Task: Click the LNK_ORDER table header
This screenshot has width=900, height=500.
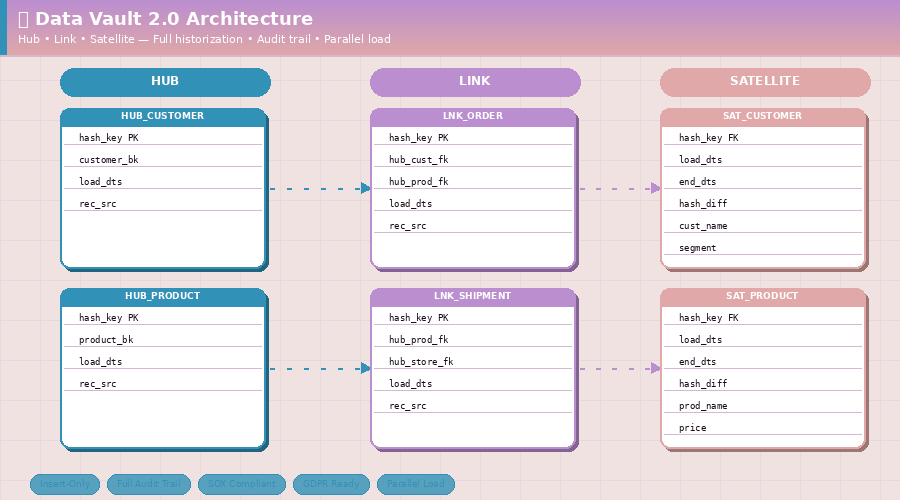Action: [473, 117]
